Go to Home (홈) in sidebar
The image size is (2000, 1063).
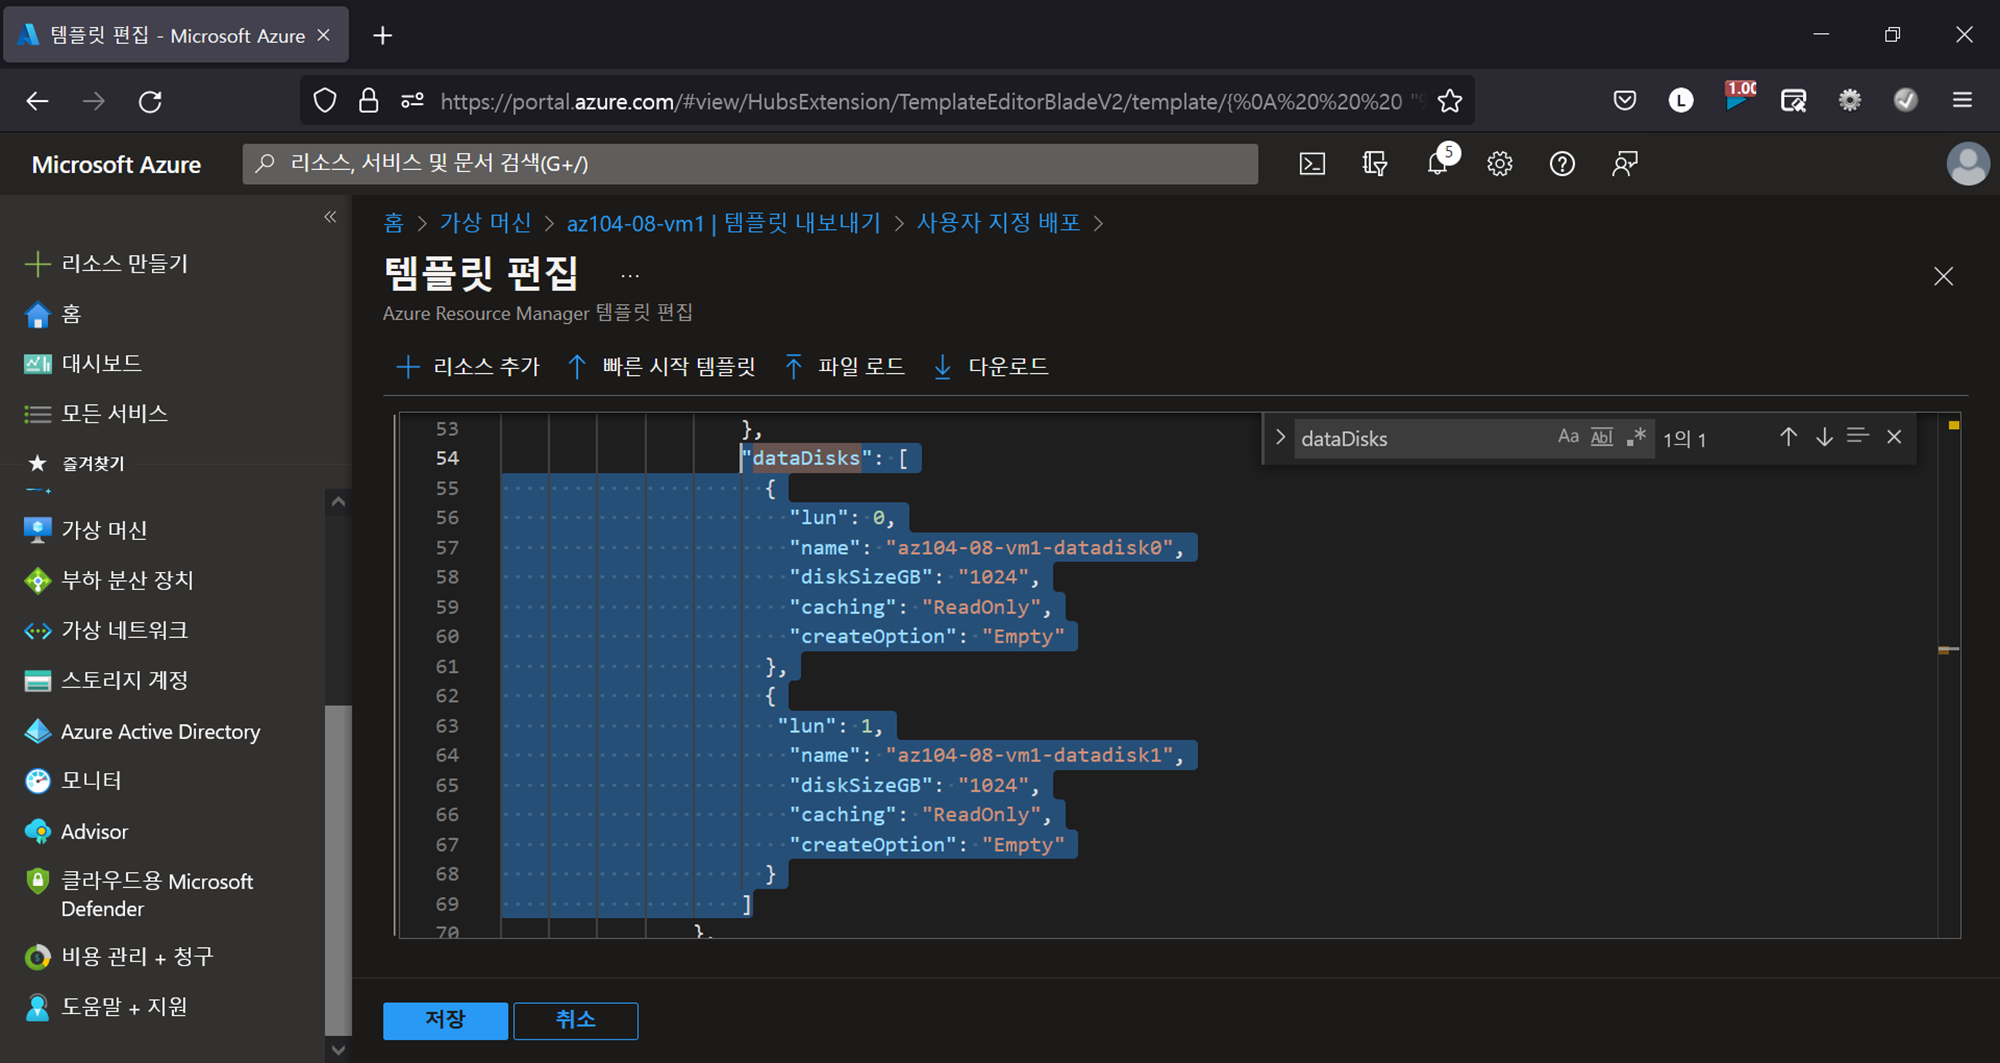click(52, 314)
